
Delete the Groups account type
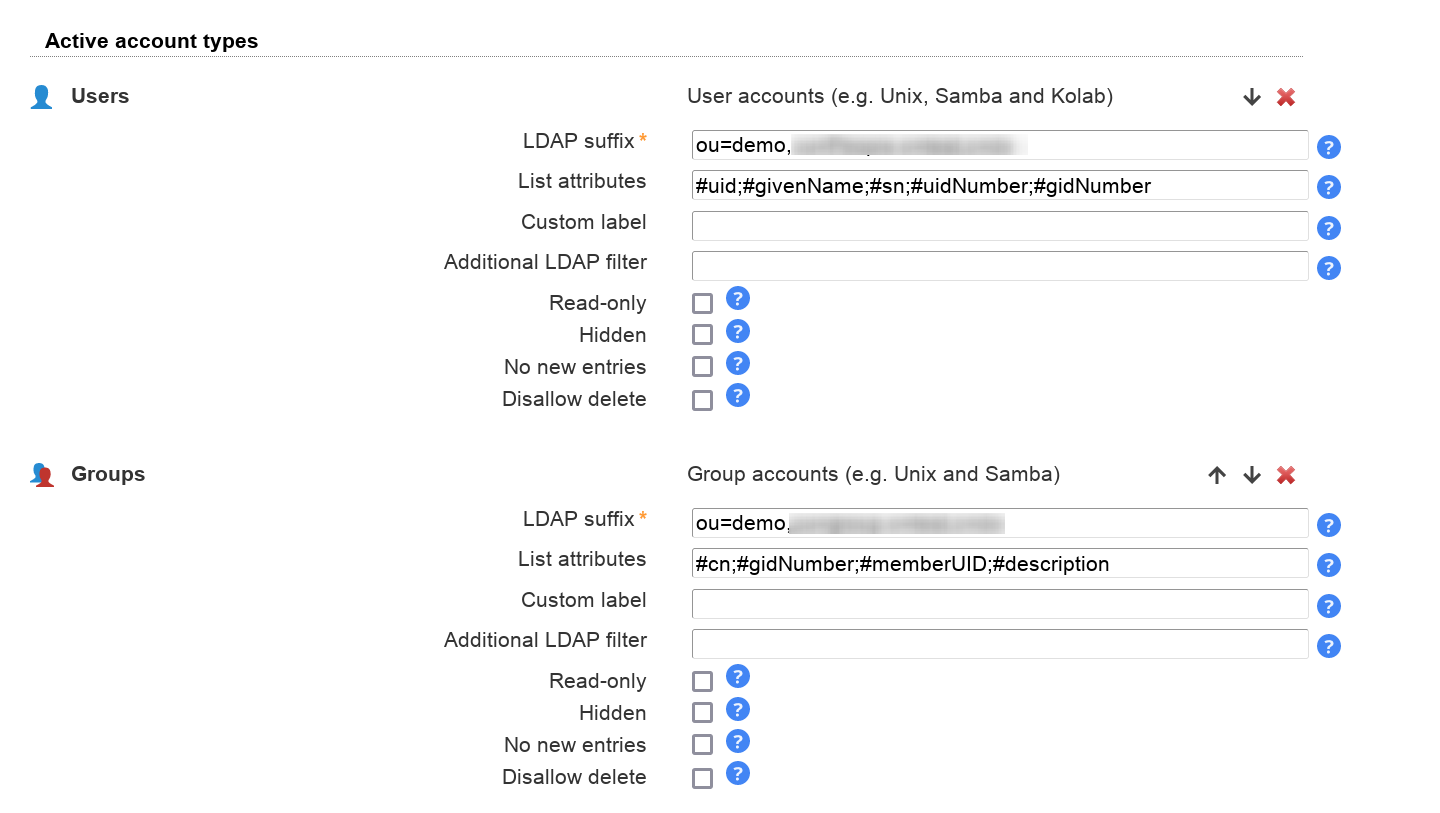pyautogui.click(x=1286, y=475)
